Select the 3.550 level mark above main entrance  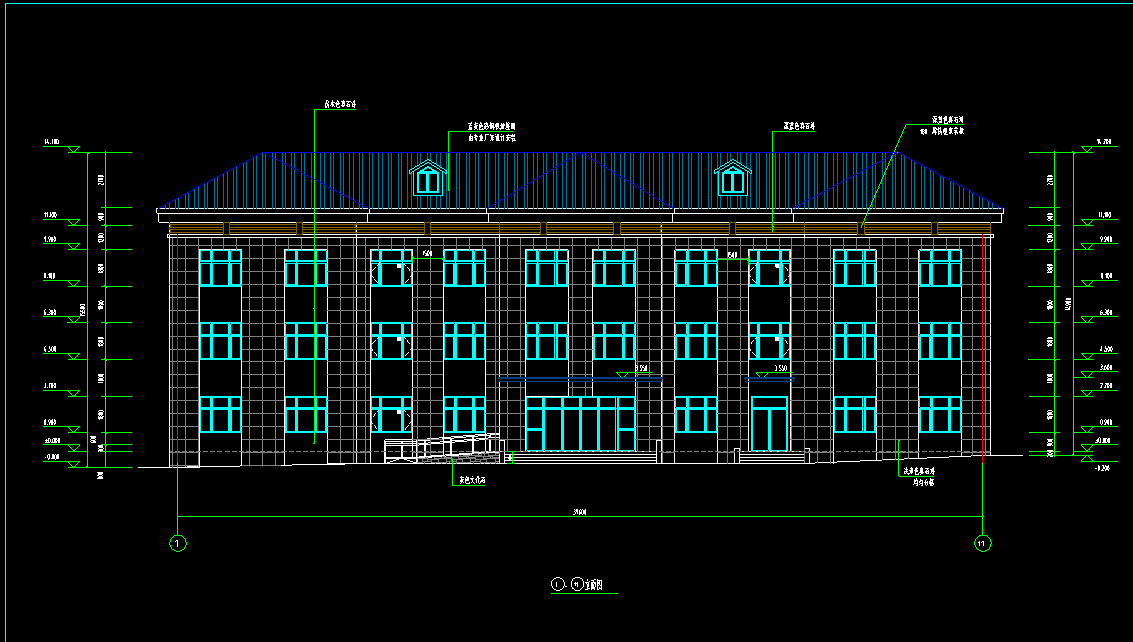point(641,369)
